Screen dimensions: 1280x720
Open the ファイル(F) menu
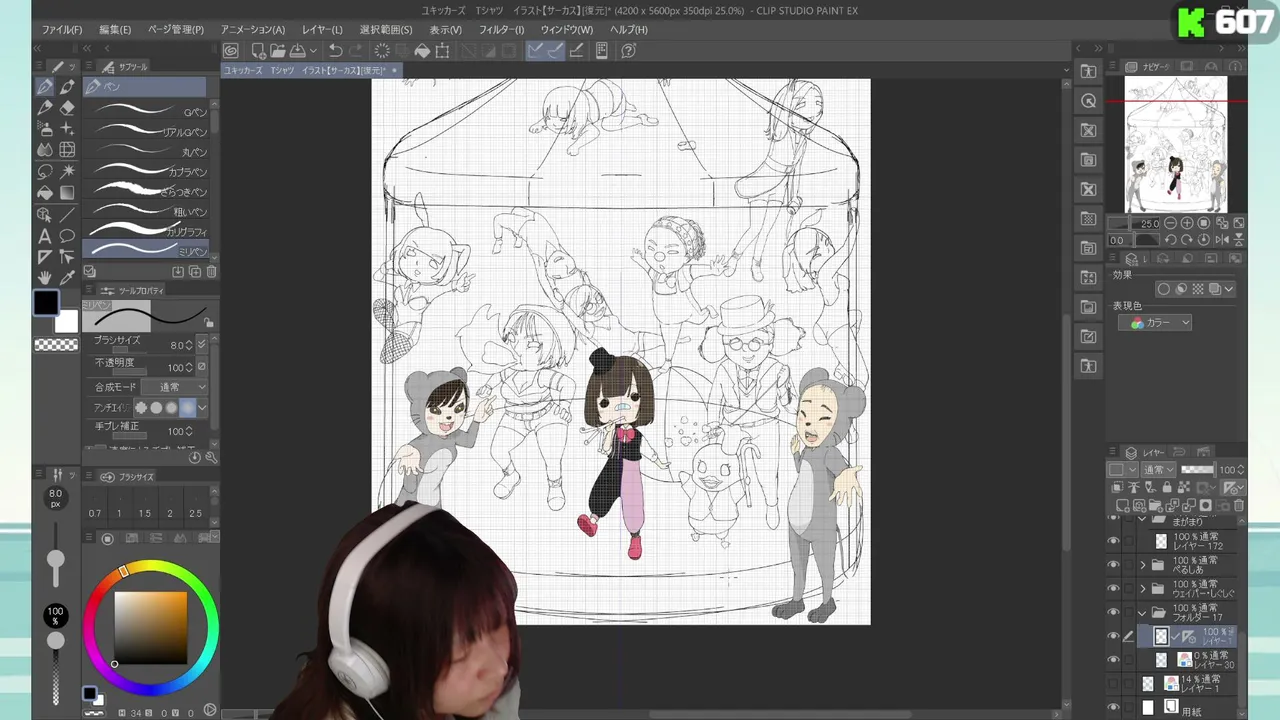62,30
